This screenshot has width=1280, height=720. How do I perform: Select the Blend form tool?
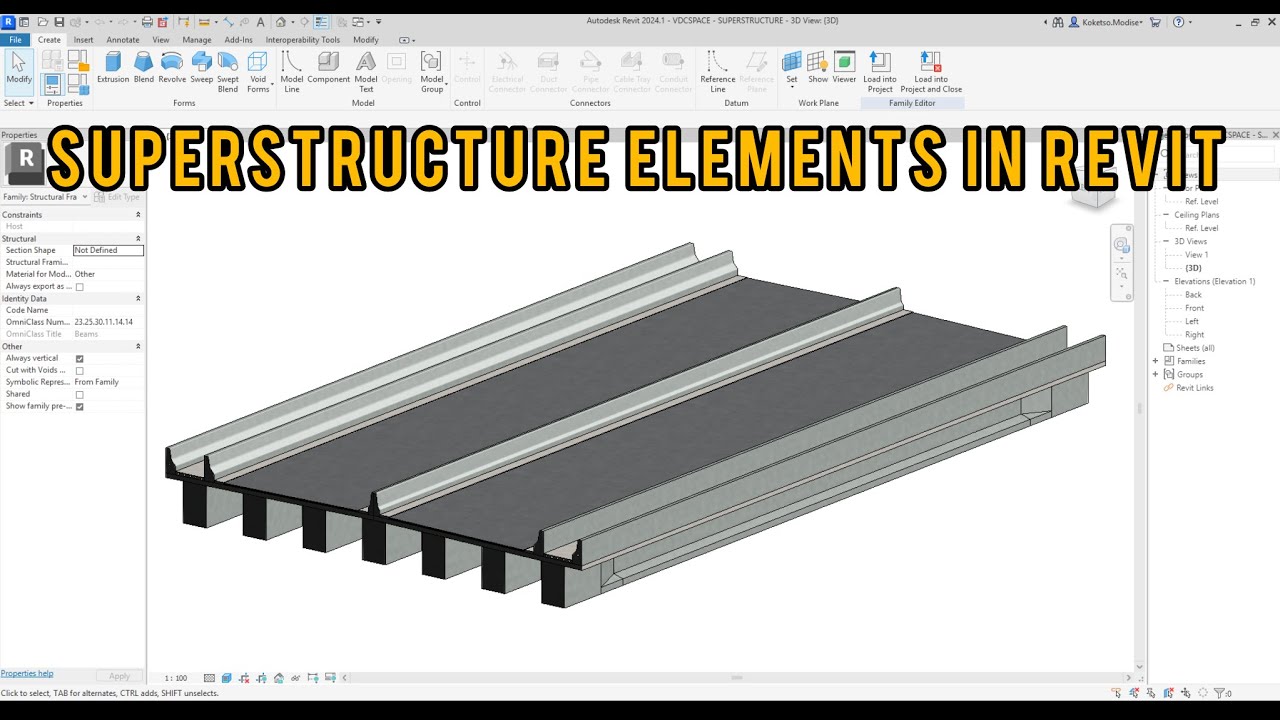(144, 68)
